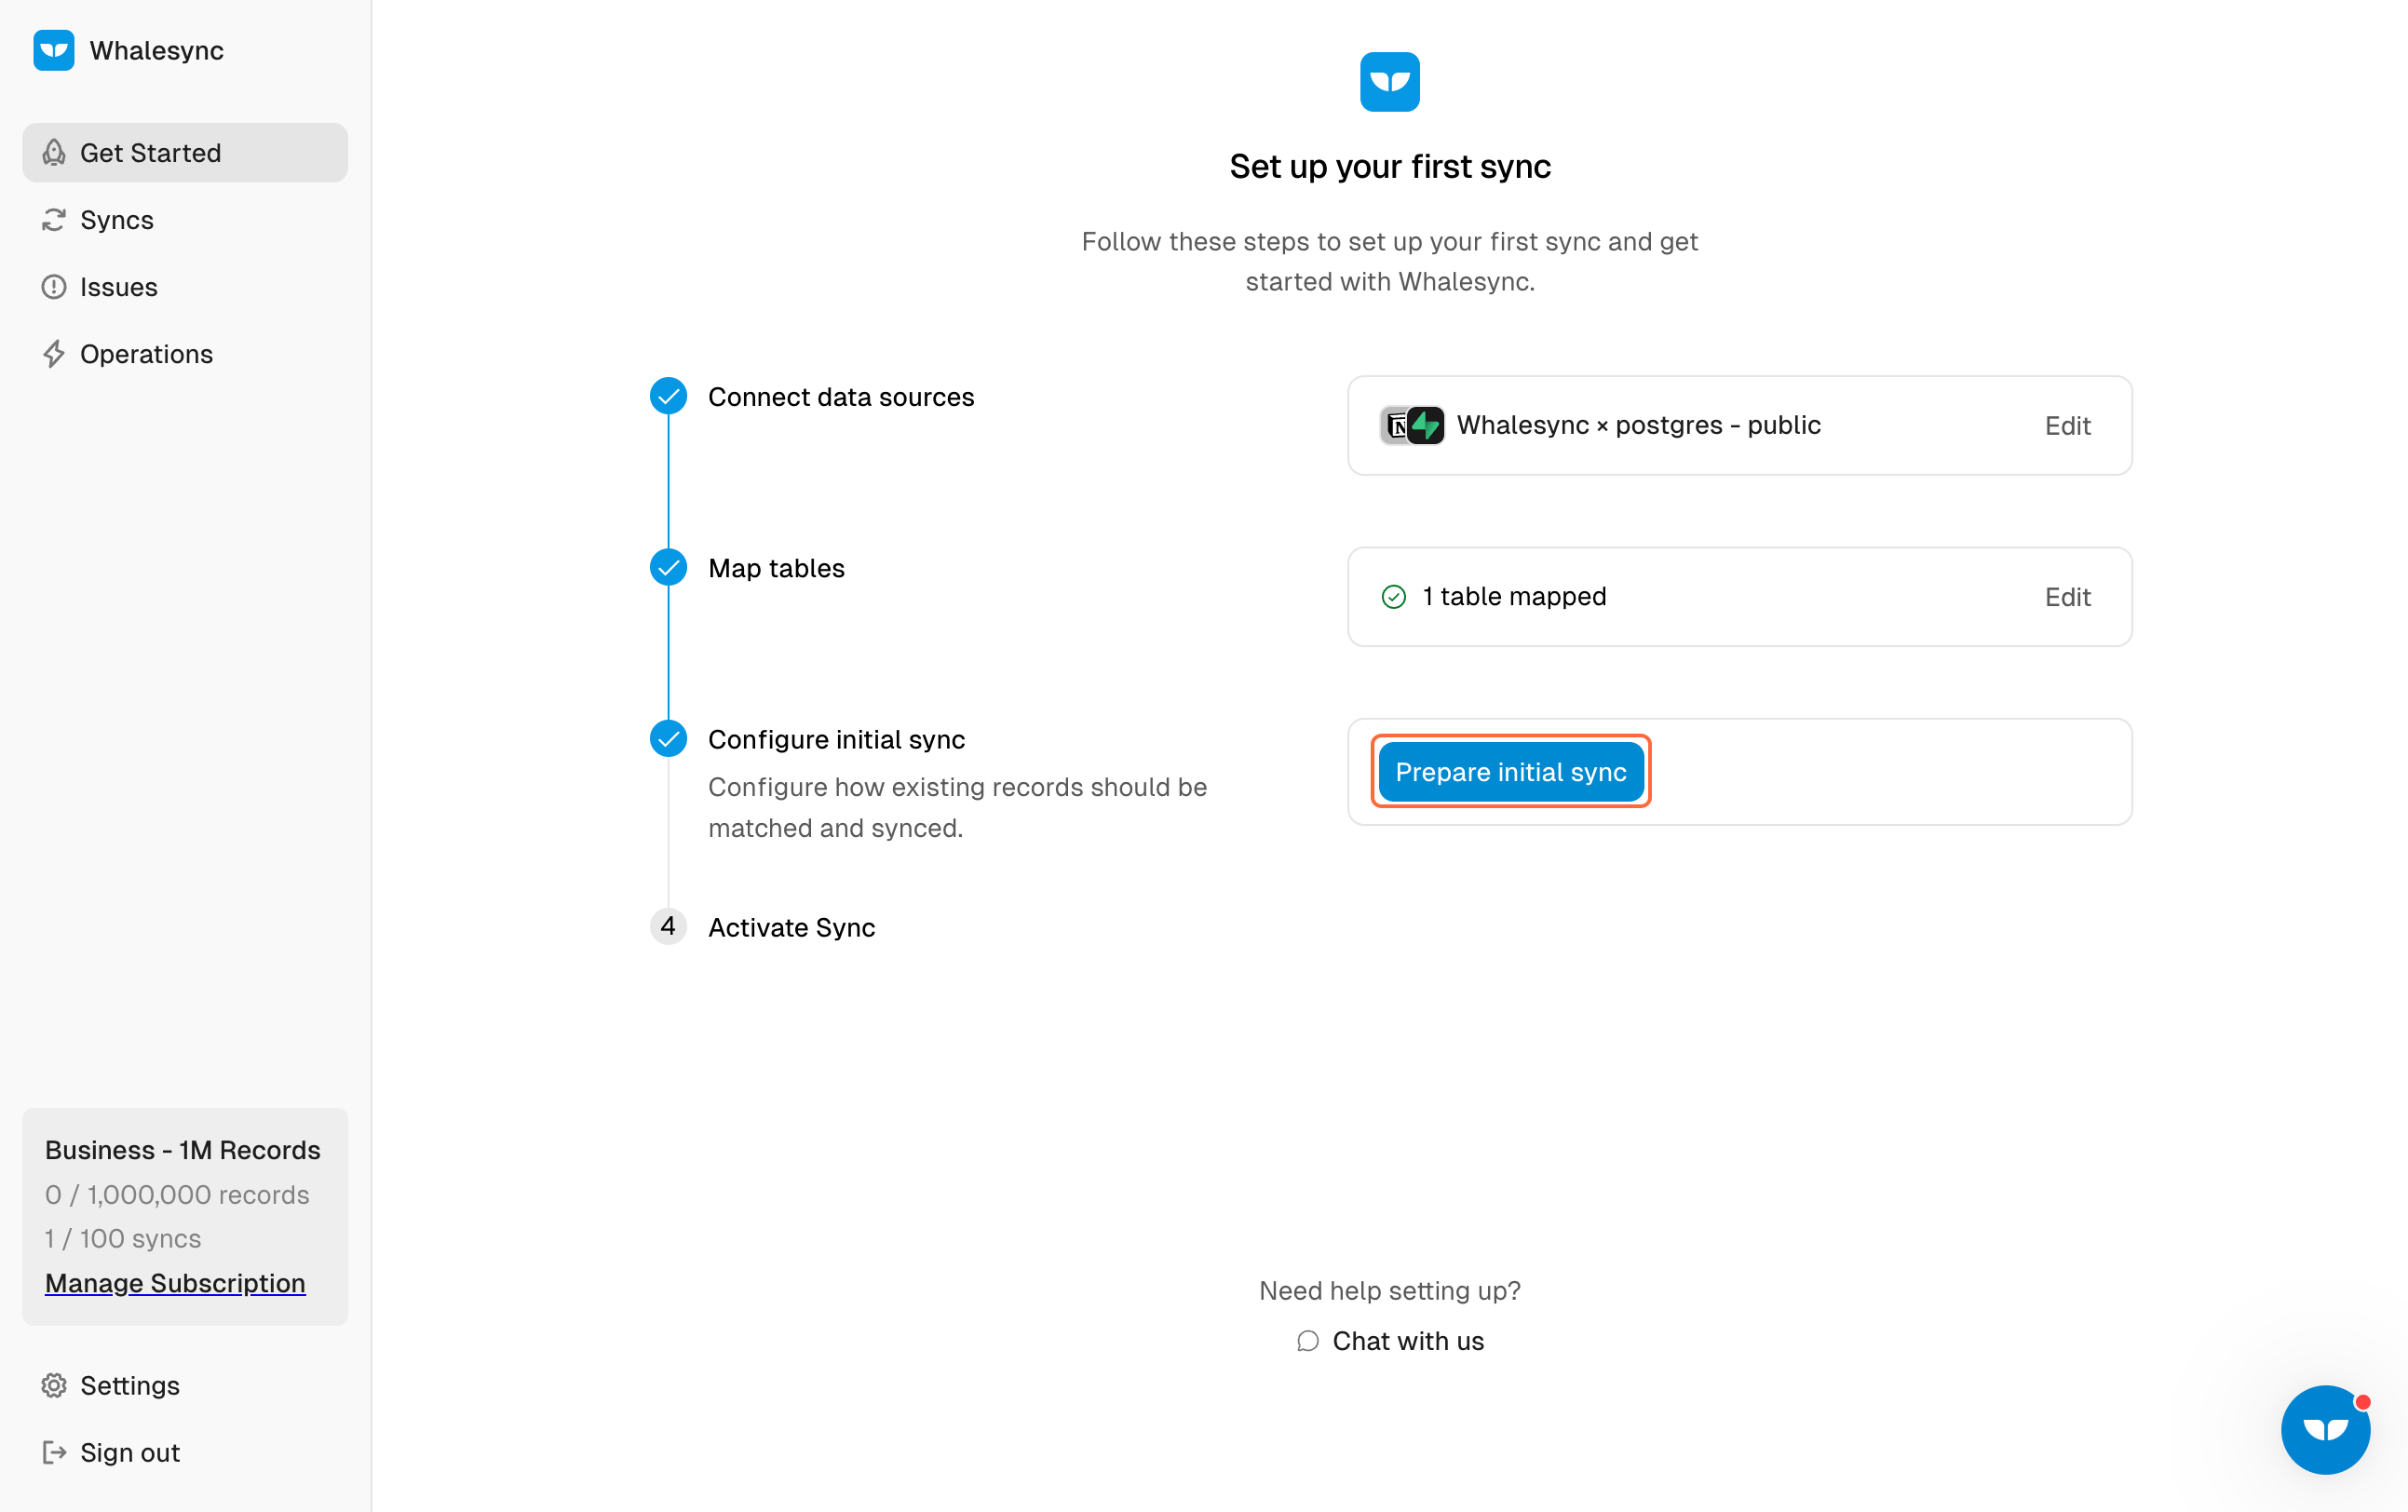
Task: Click the 0 / 1,000,000 records usage text
Action: point(177,1195)
